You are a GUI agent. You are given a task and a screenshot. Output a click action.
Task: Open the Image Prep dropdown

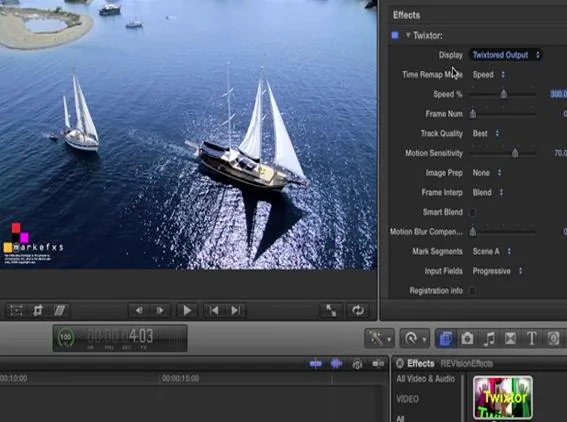(x=487, y=173)
